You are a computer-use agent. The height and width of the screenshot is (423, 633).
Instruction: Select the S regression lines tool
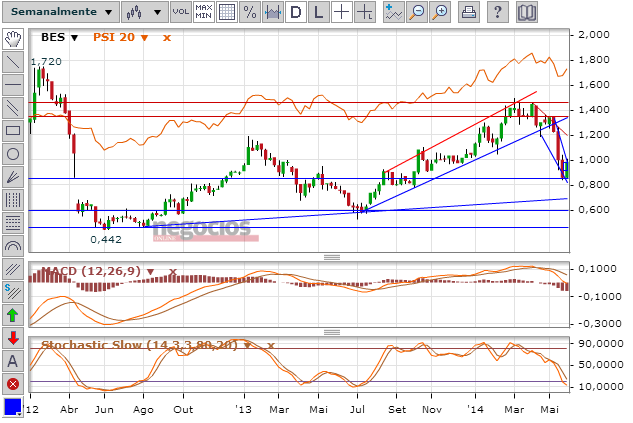coord(13,292)
